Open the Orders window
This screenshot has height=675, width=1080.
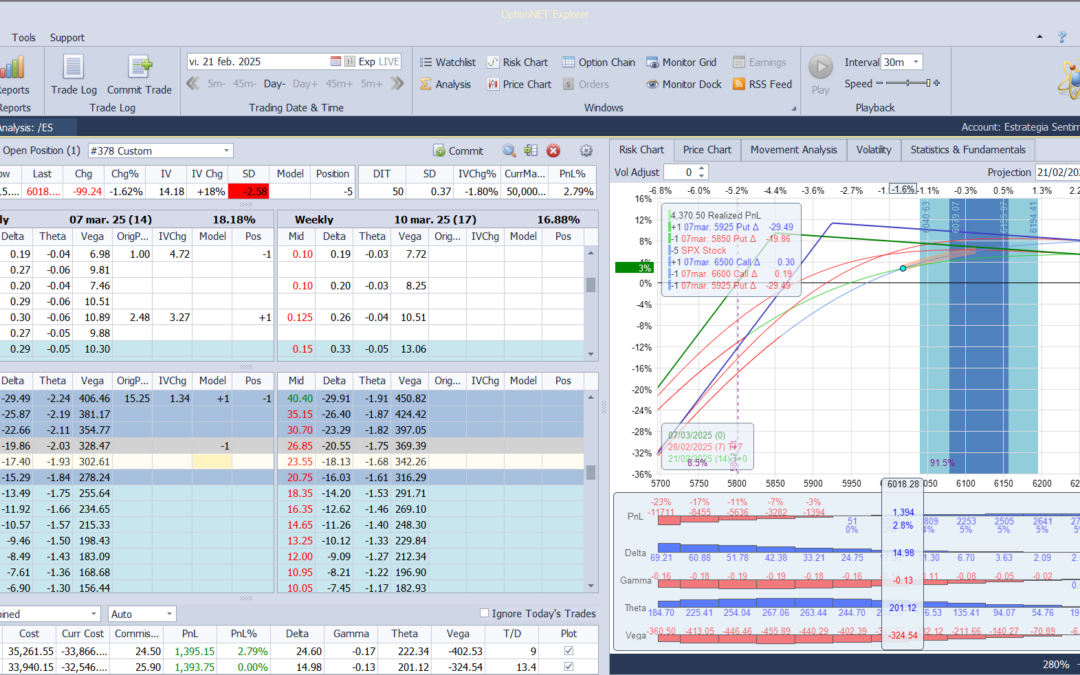586,84
